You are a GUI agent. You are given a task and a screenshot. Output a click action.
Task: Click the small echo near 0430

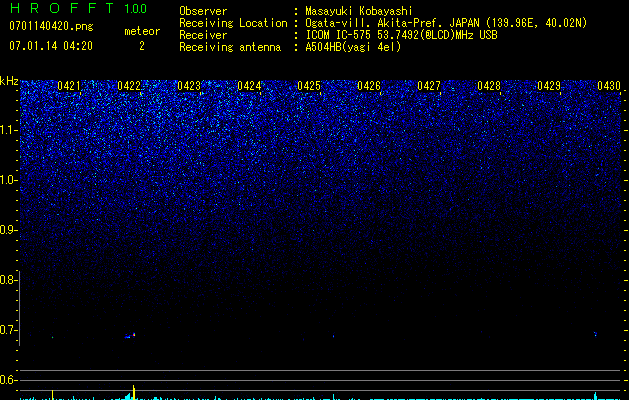pyautogui.click(x=595, y=334)
